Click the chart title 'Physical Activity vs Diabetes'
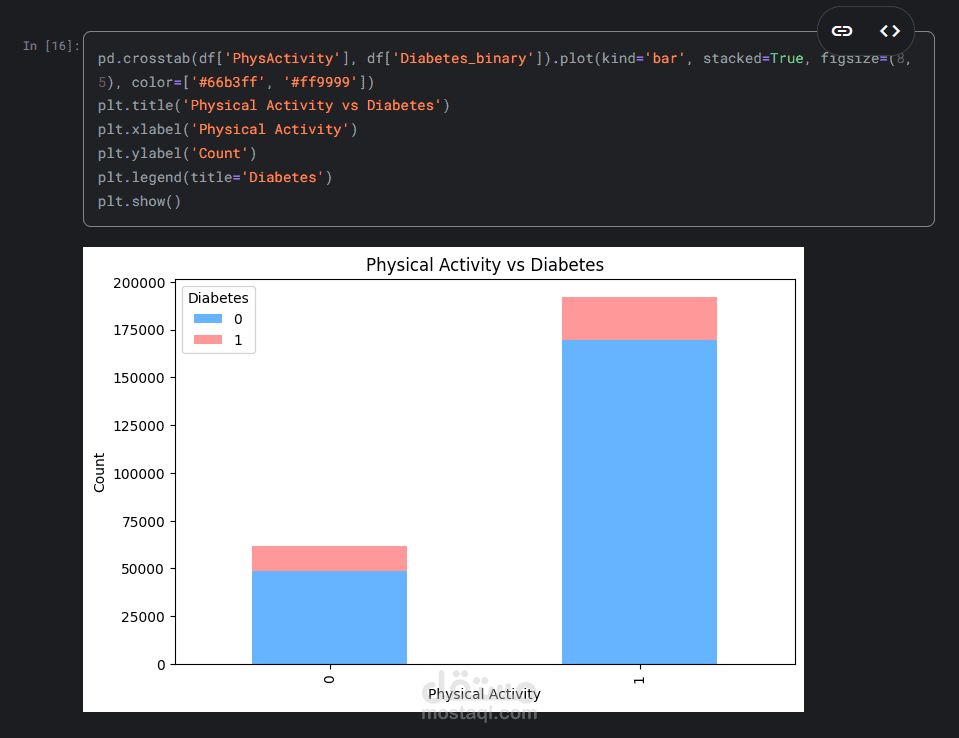Image resolution: width=959 pixels, height=738 pixels. (x=485, y=265)
